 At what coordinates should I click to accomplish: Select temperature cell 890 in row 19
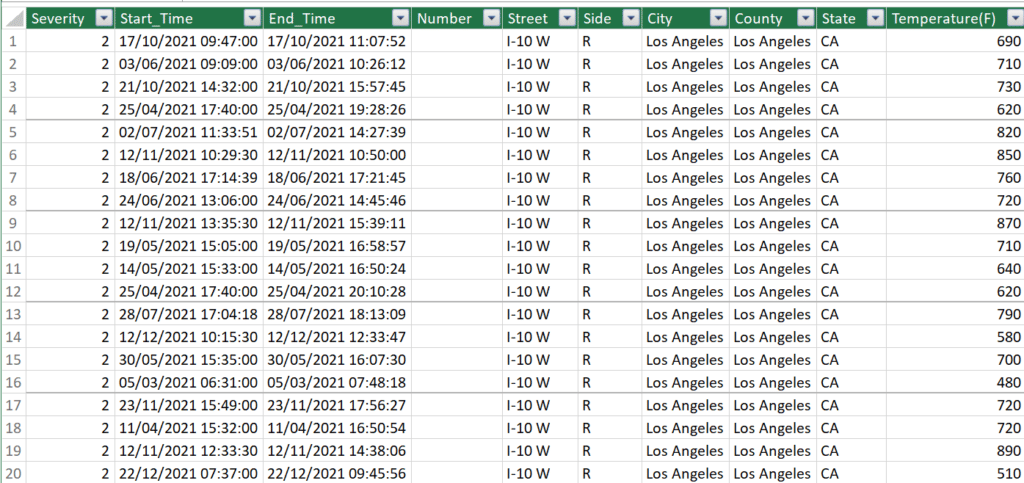pyautogui.click(x=955, y=450)
